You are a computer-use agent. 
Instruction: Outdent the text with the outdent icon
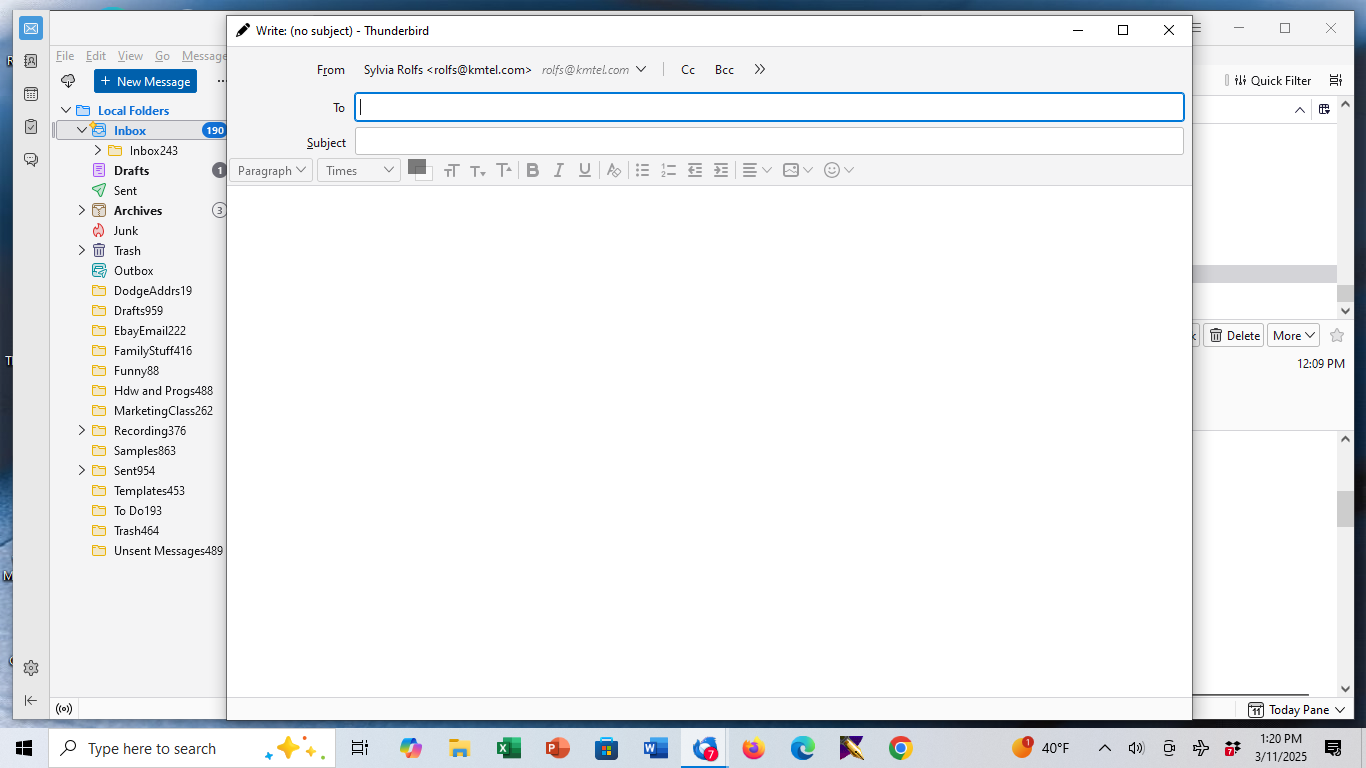[695, 171]
